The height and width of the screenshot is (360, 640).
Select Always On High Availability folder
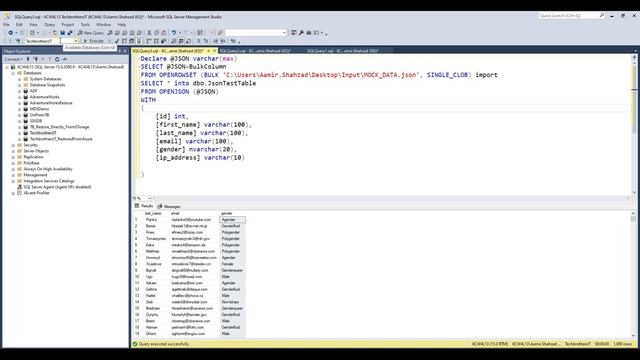[48, 169]
